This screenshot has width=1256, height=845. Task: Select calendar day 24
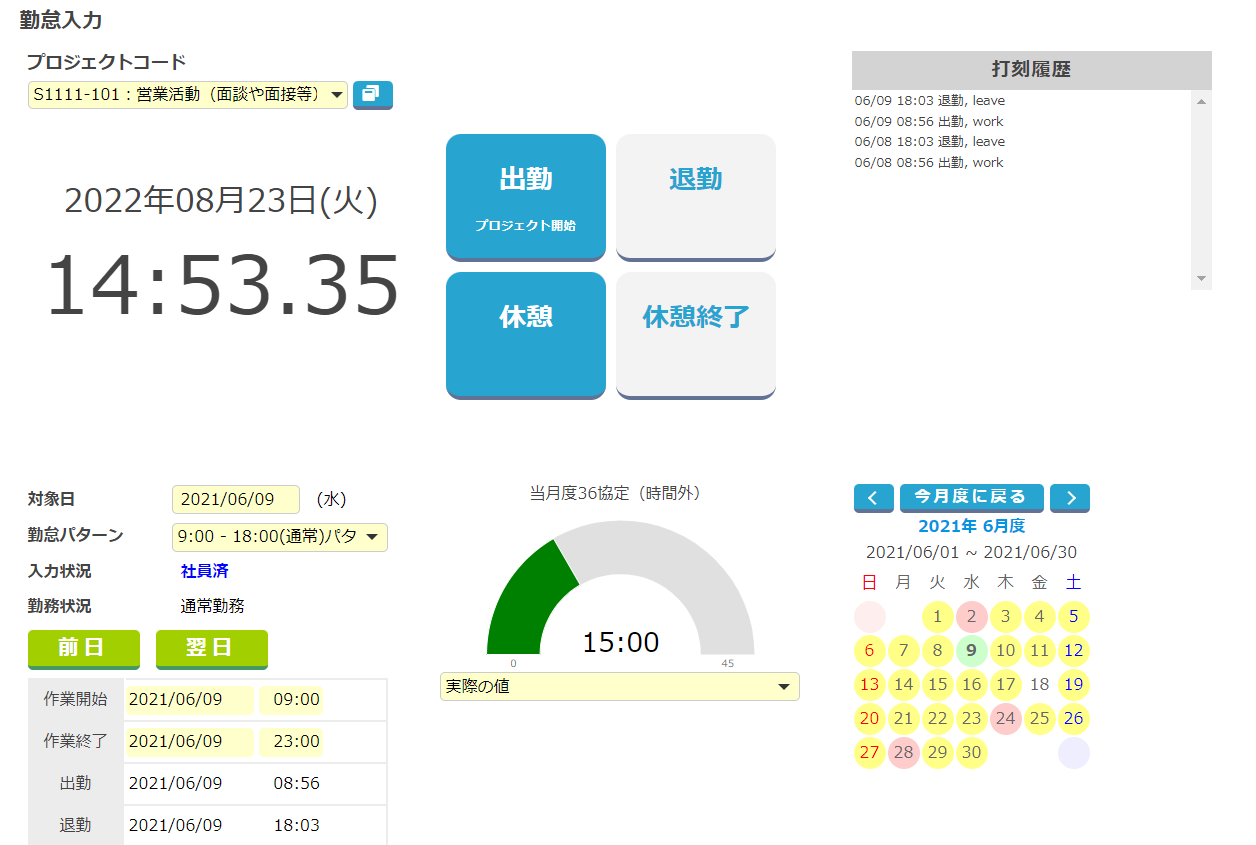(1006, 719)
